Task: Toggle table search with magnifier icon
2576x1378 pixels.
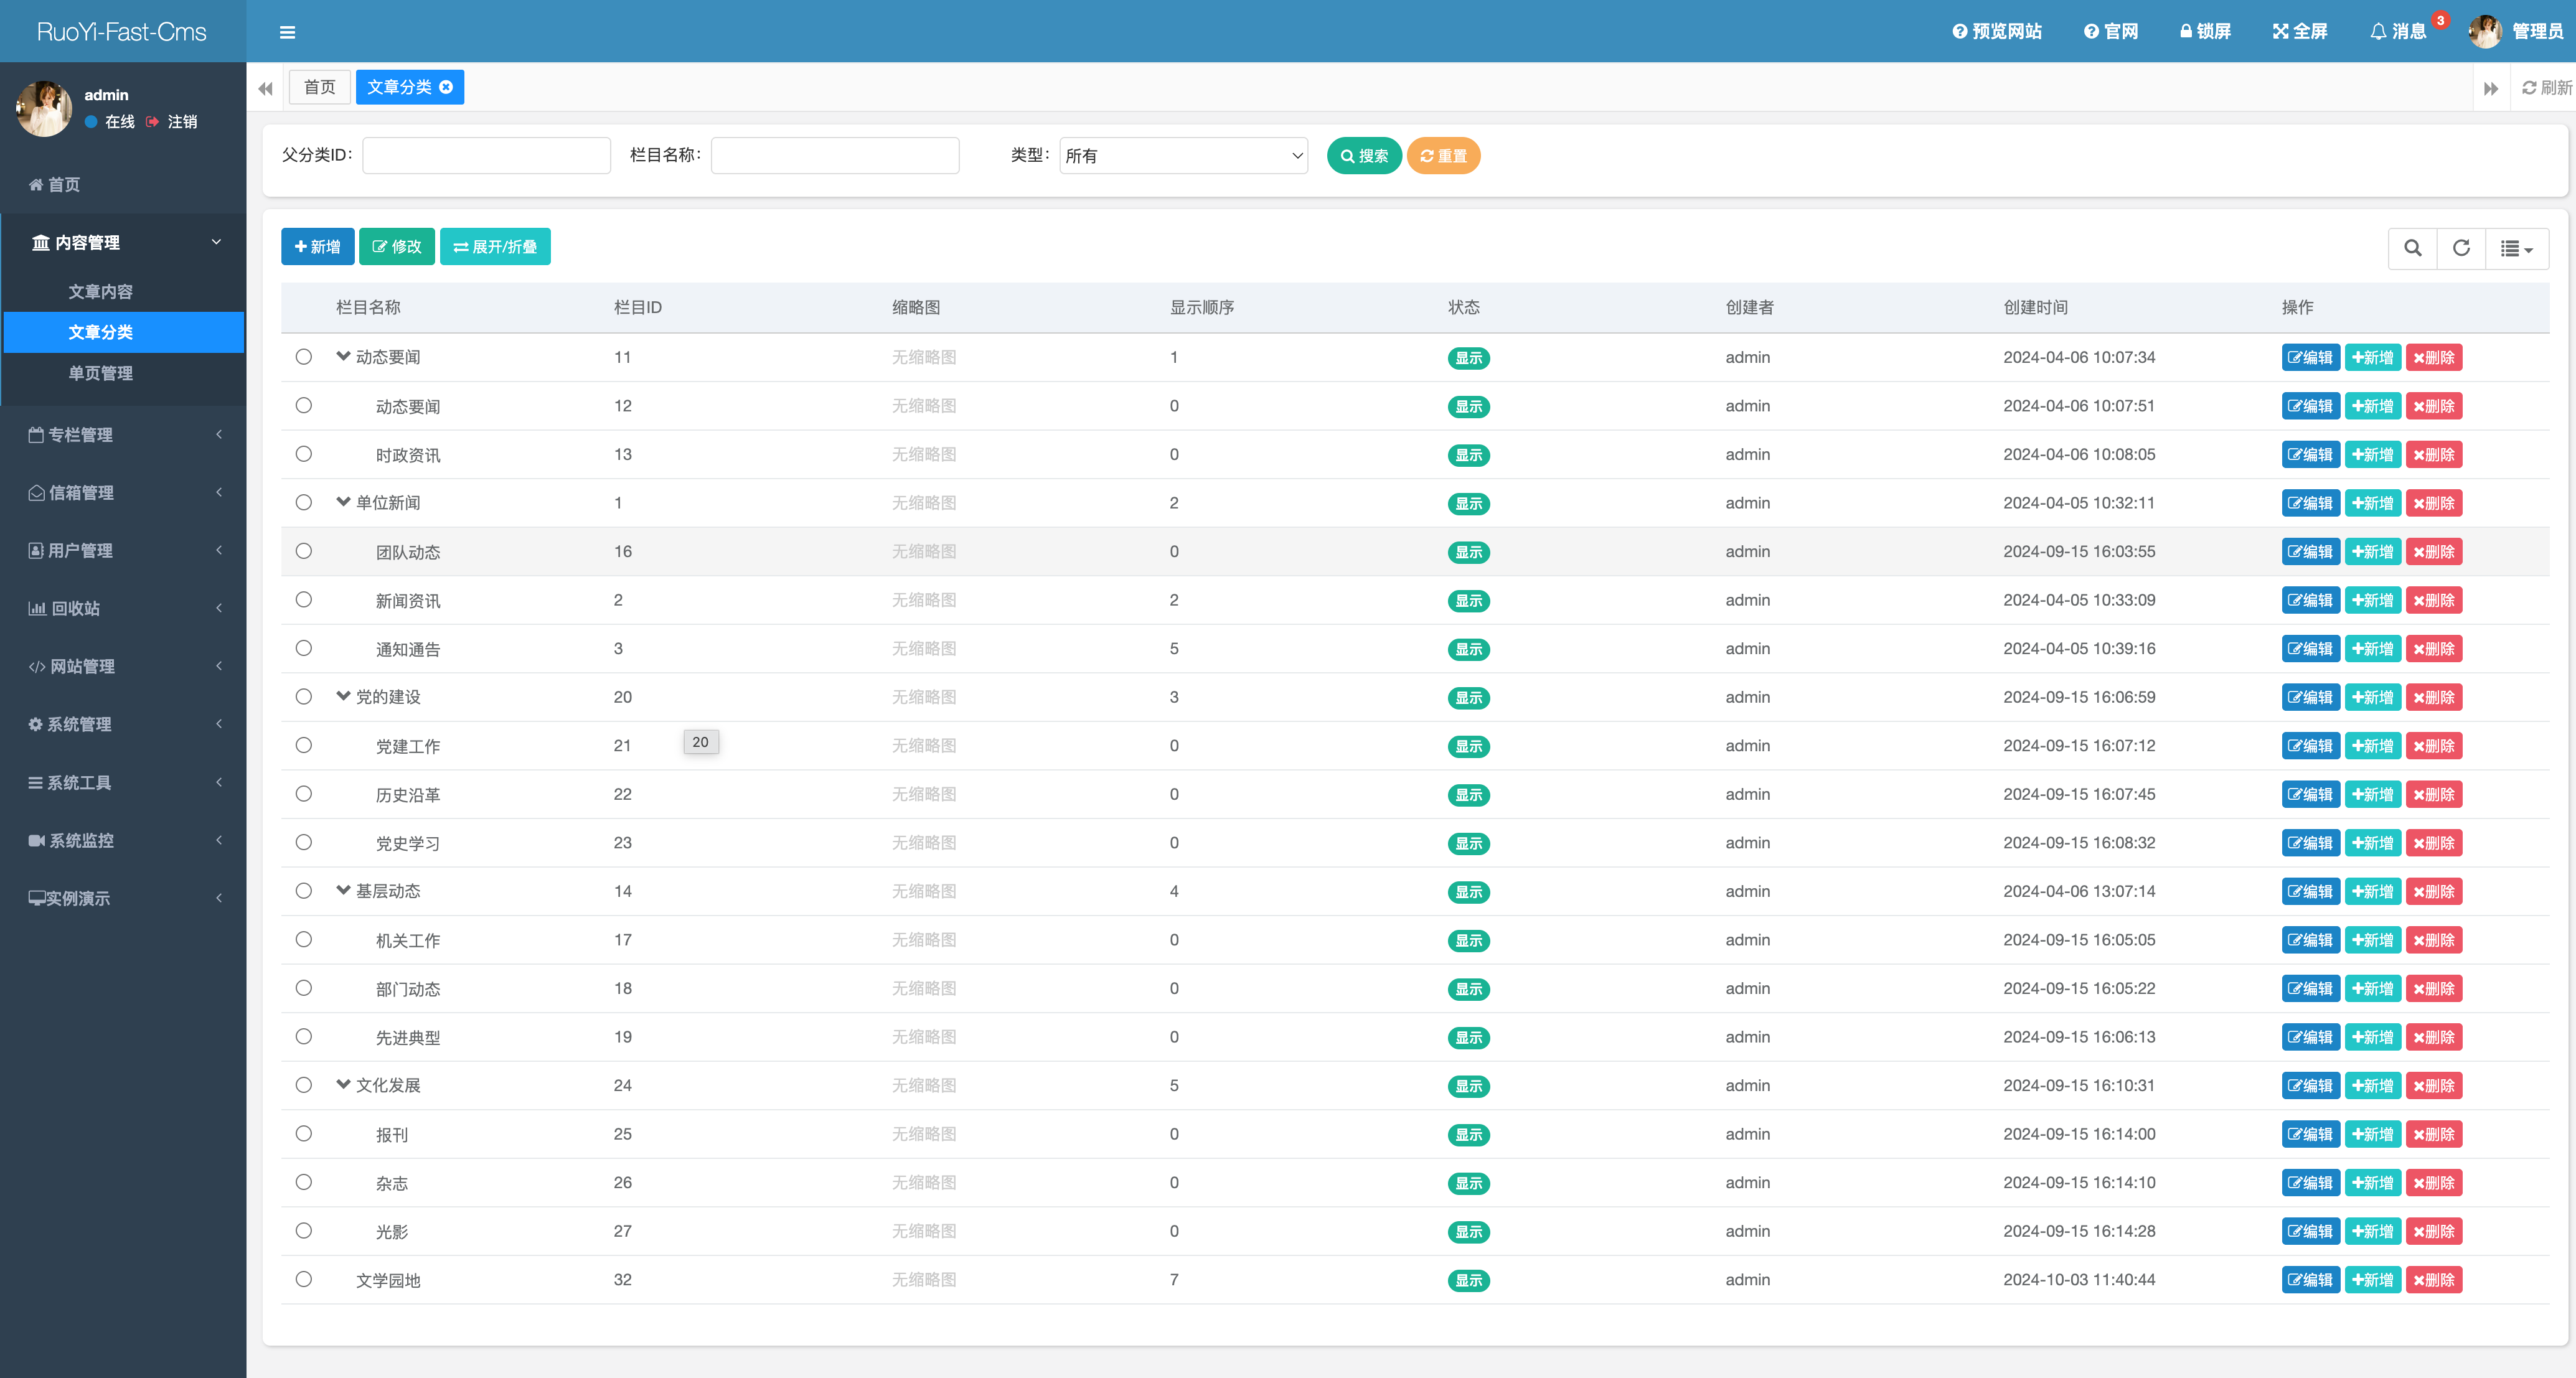Action: pyautogui.click(x=2412, y=248)
